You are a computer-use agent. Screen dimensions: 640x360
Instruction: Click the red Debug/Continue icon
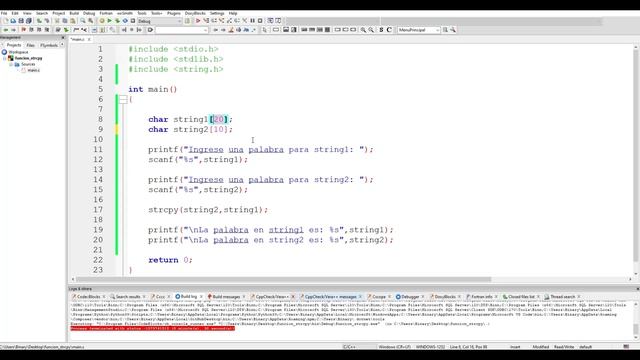198,21
